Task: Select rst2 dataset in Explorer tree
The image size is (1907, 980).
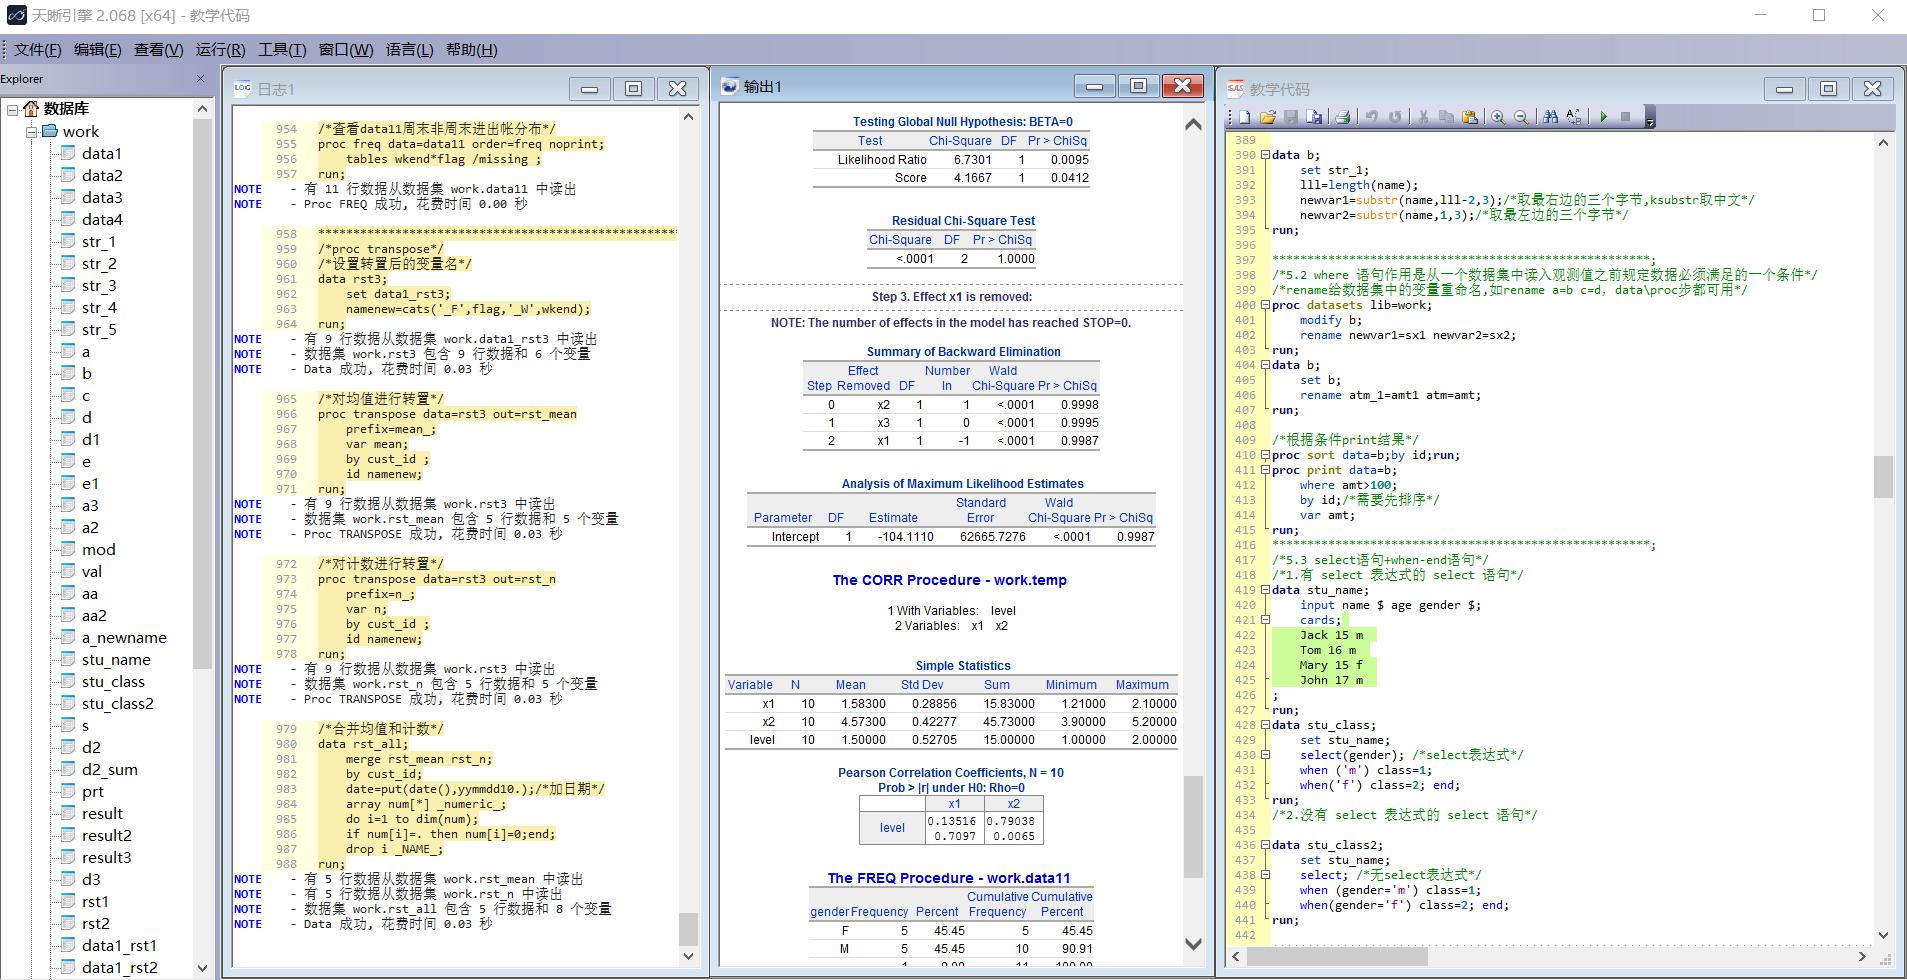Action: (96, 923)
